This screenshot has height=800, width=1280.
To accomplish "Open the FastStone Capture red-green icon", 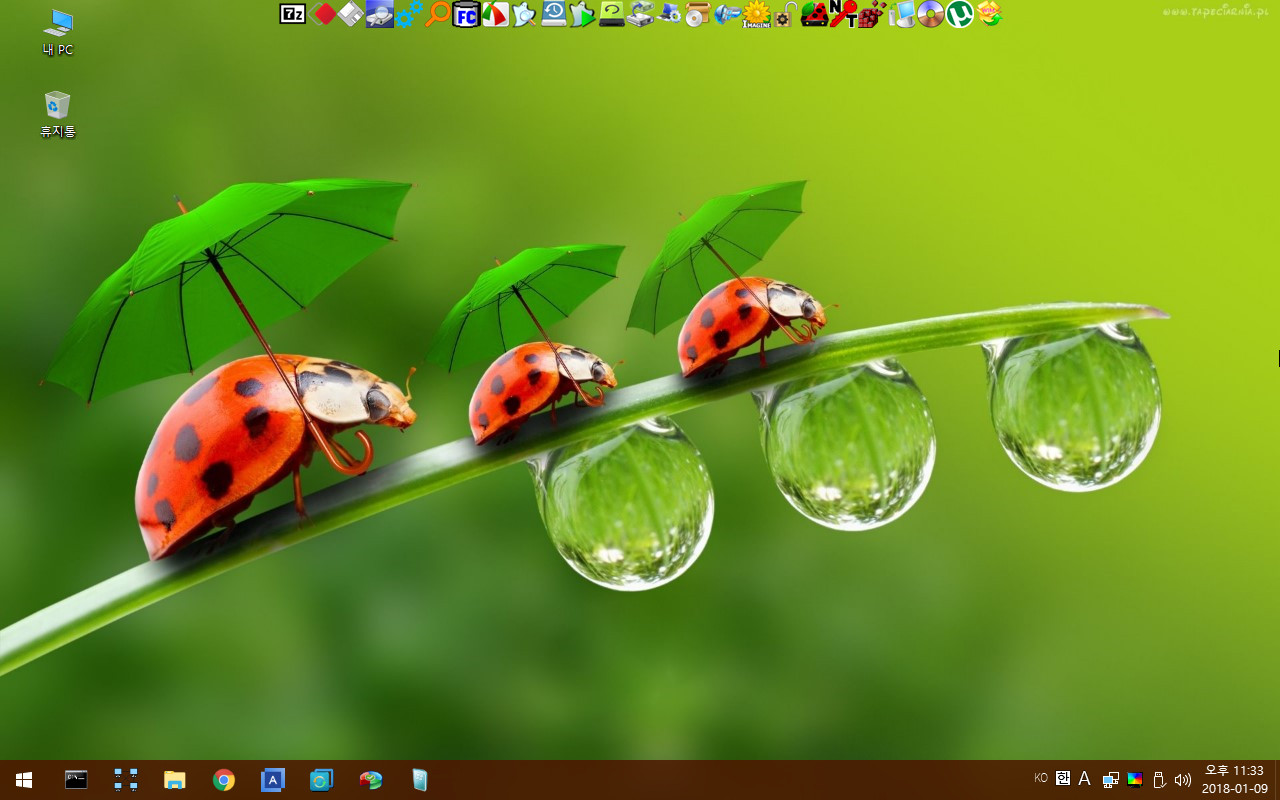I will pyautogui.click(x=496, y=14).
